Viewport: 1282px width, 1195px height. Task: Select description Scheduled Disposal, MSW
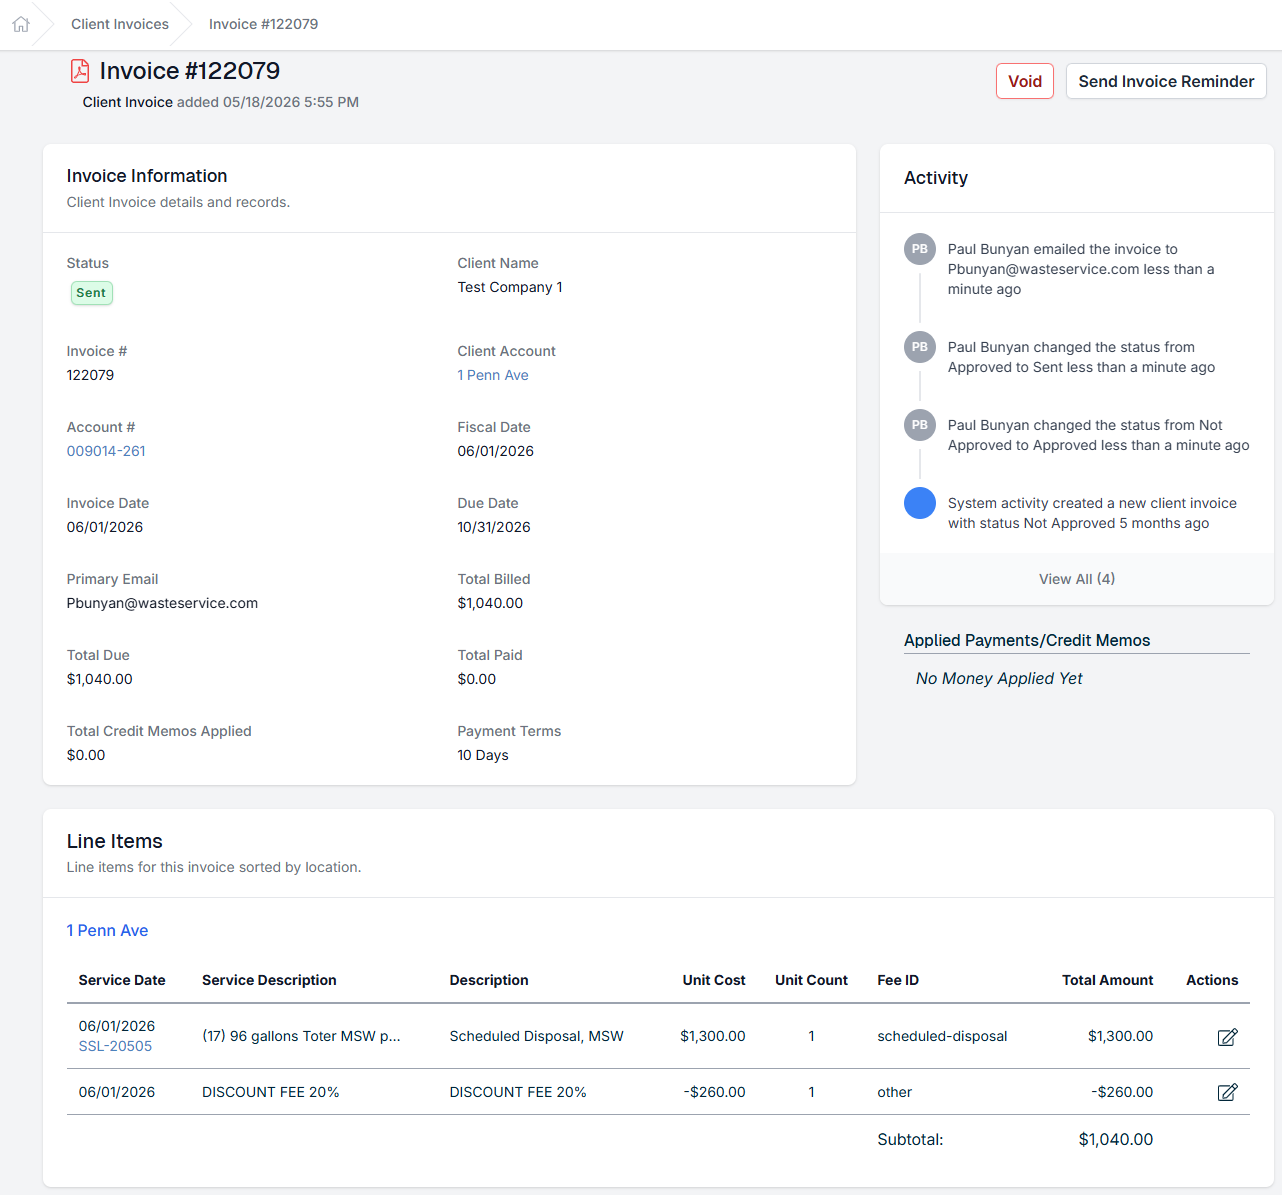537,1036
